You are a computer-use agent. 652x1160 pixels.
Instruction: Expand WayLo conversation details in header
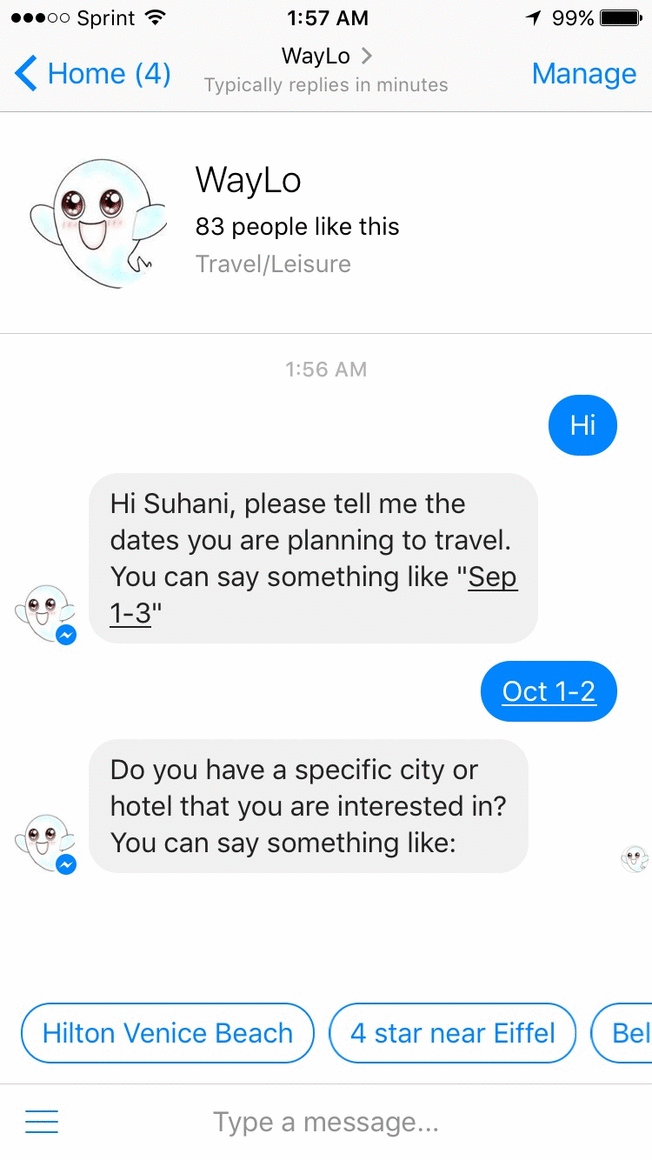tap(326, 55)
